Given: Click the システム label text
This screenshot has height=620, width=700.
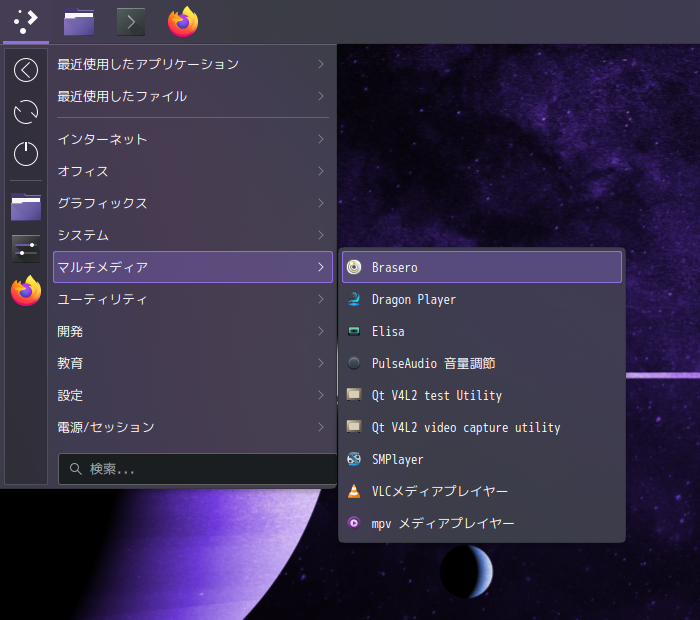Looking at the screenshot, I should tap(83, 235).
